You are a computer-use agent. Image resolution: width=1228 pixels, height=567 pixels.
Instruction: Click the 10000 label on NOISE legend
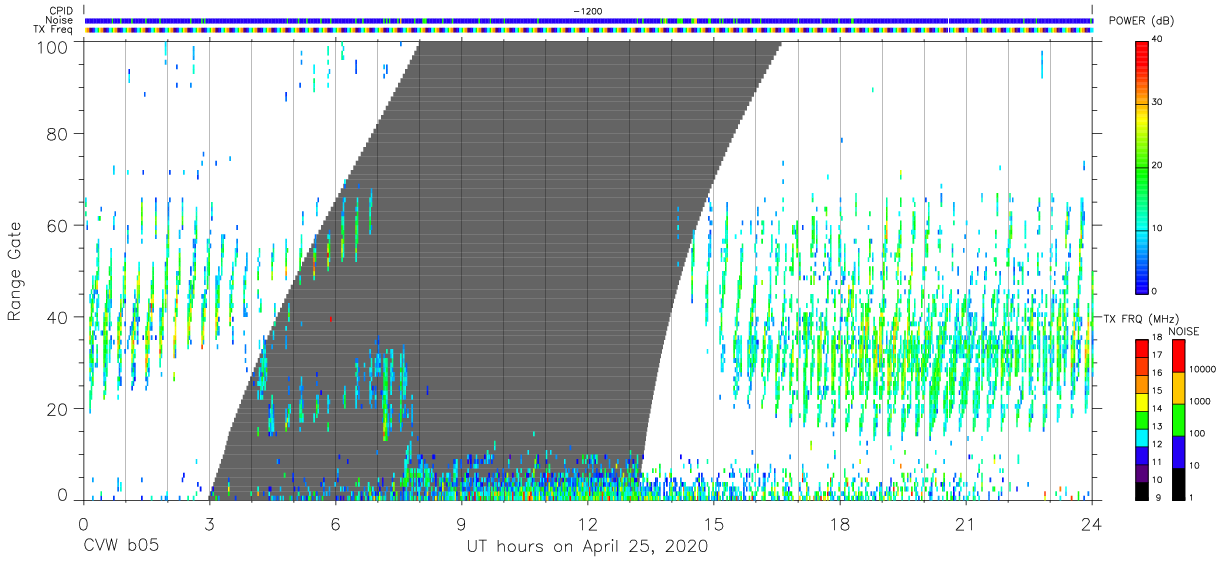[x=1203, y=370]
